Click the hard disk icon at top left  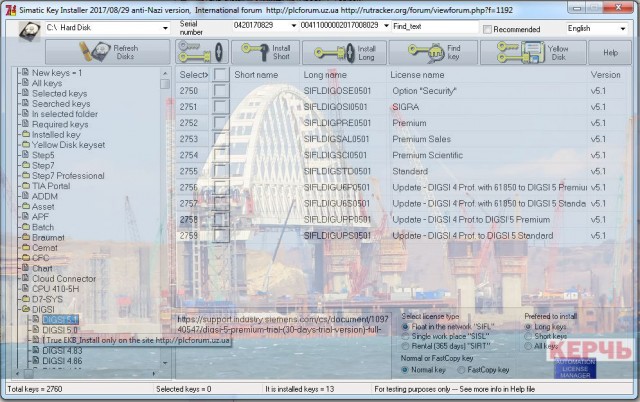pos(29,31)
